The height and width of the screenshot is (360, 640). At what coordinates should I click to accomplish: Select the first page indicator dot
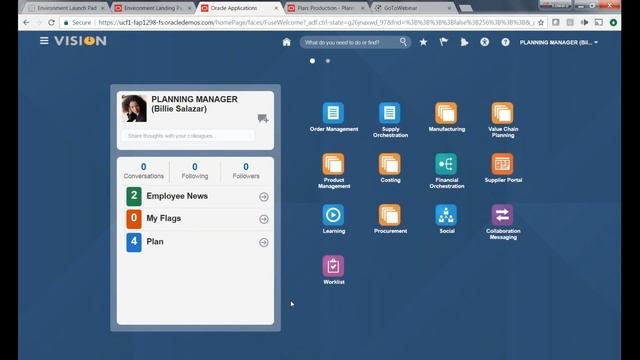[312, 61]
